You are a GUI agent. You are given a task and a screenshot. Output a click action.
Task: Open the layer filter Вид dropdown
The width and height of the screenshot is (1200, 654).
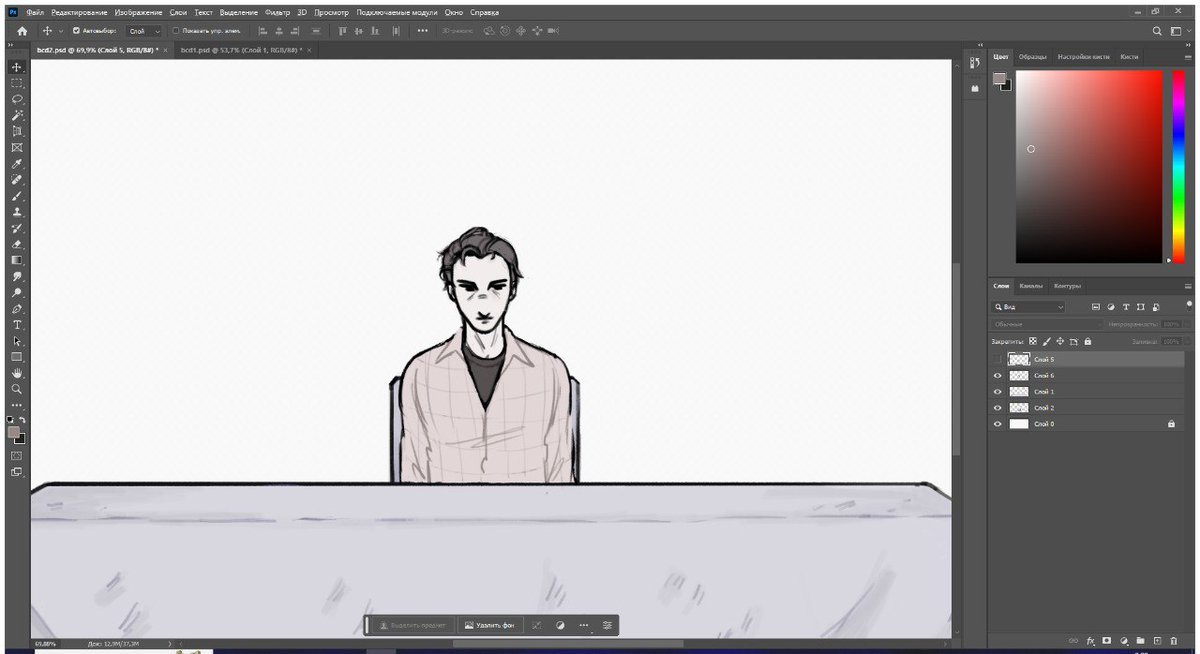click(1029, 307)
